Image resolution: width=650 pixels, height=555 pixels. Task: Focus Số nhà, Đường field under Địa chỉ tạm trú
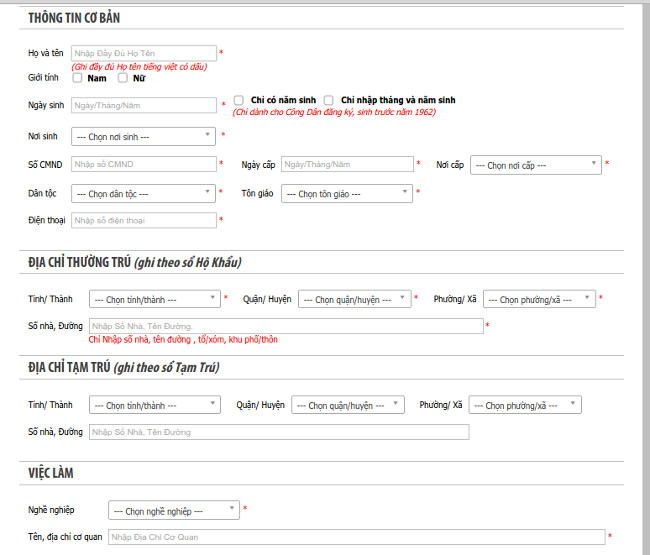point(279,432)
